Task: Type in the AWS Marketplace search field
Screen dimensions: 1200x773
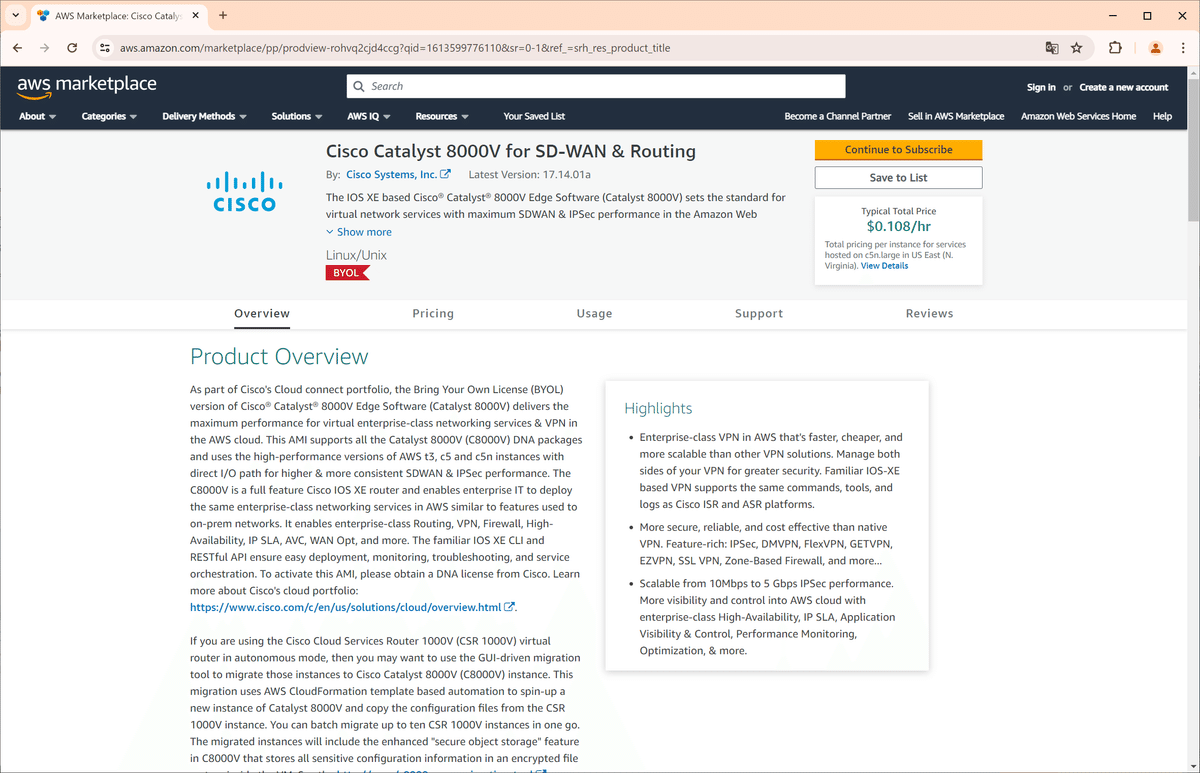Action: pos(600,86)
